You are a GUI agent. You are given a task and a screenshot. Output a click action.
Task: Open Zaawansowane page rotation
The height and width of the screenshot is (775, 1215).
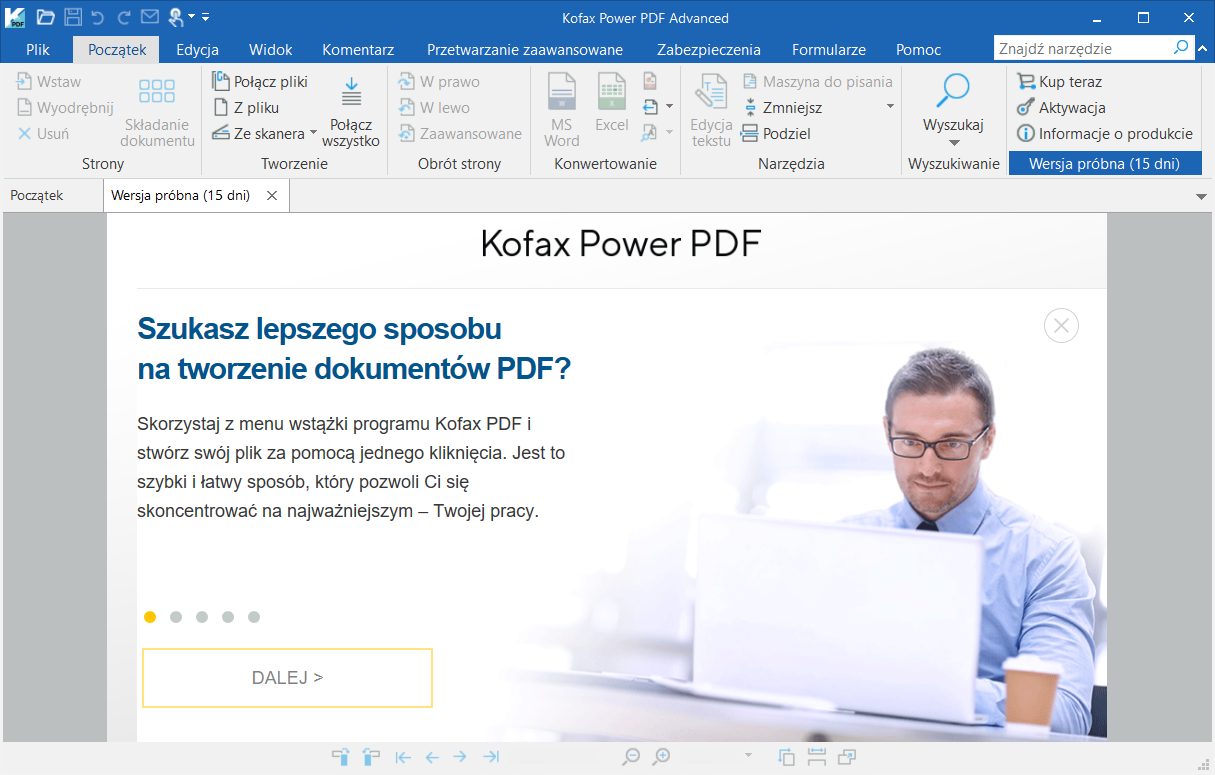click(460, 134)
